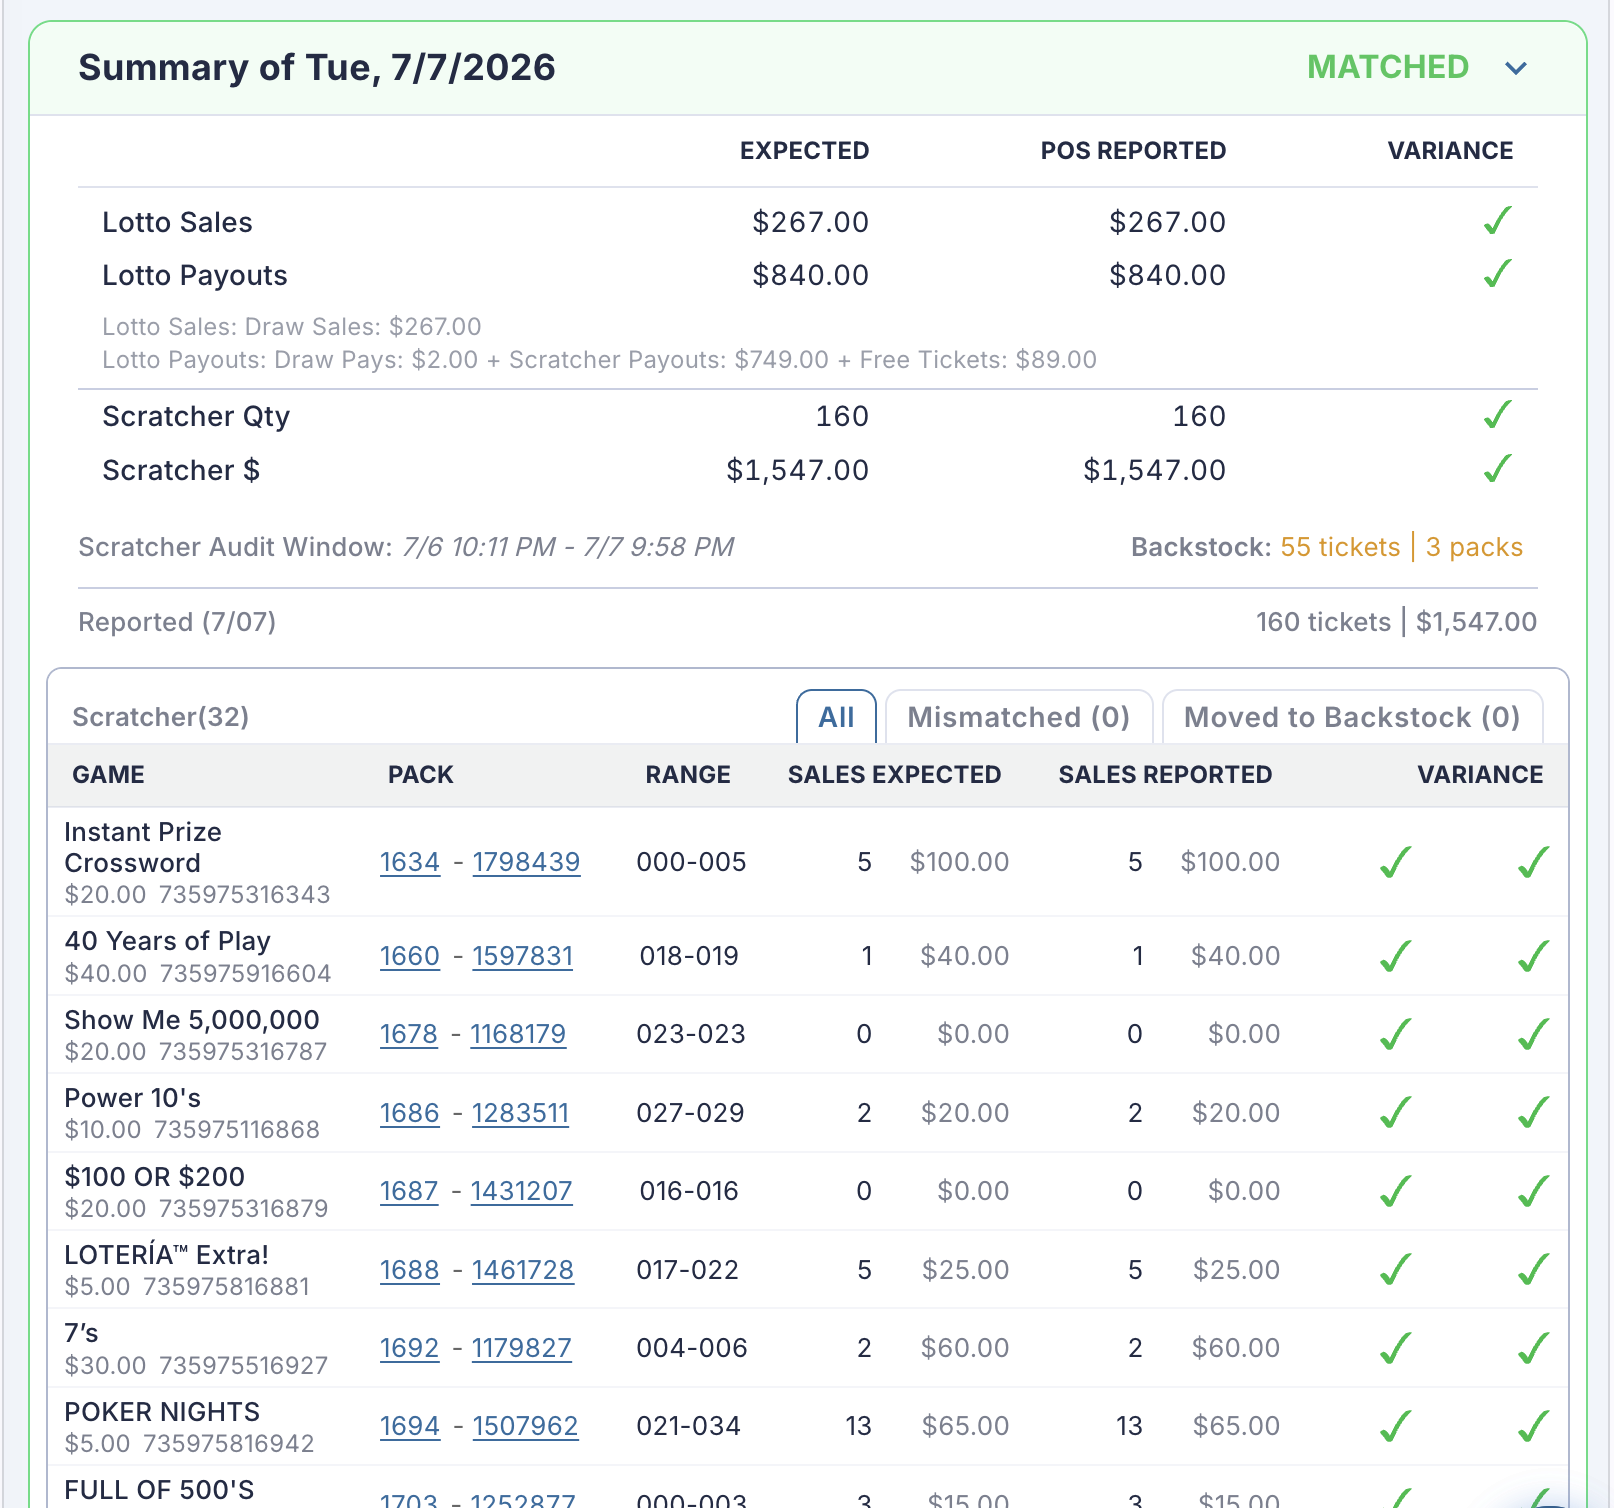Open pack link 1168179

pyautogui.click(x=518, y=1034)
